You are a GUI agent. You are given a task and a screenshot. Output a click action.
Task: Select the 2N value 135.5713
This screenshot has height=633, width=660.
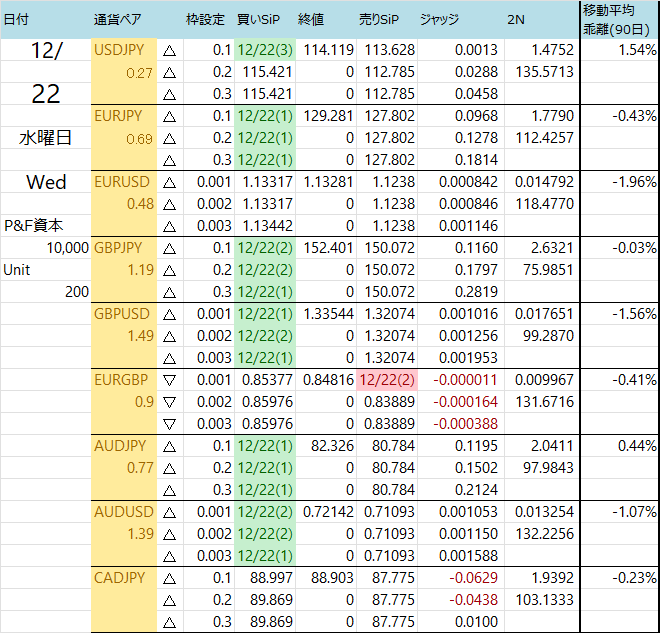[545, 72]
